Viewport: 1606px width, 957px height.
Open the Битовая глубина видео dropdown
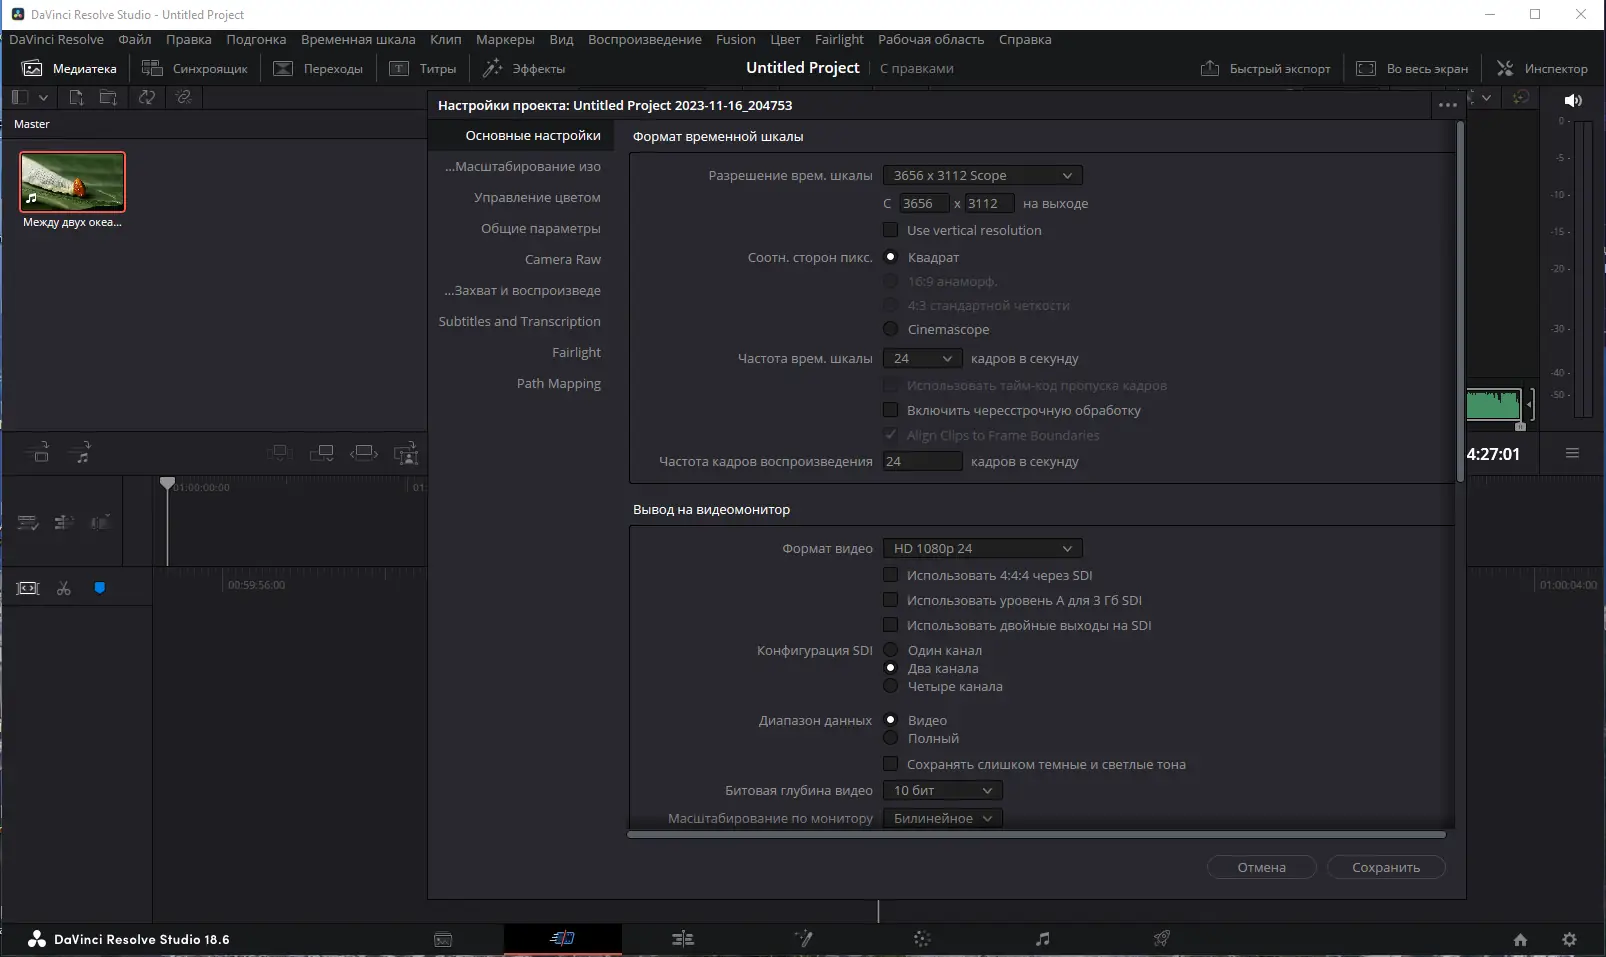click(940, 790)
